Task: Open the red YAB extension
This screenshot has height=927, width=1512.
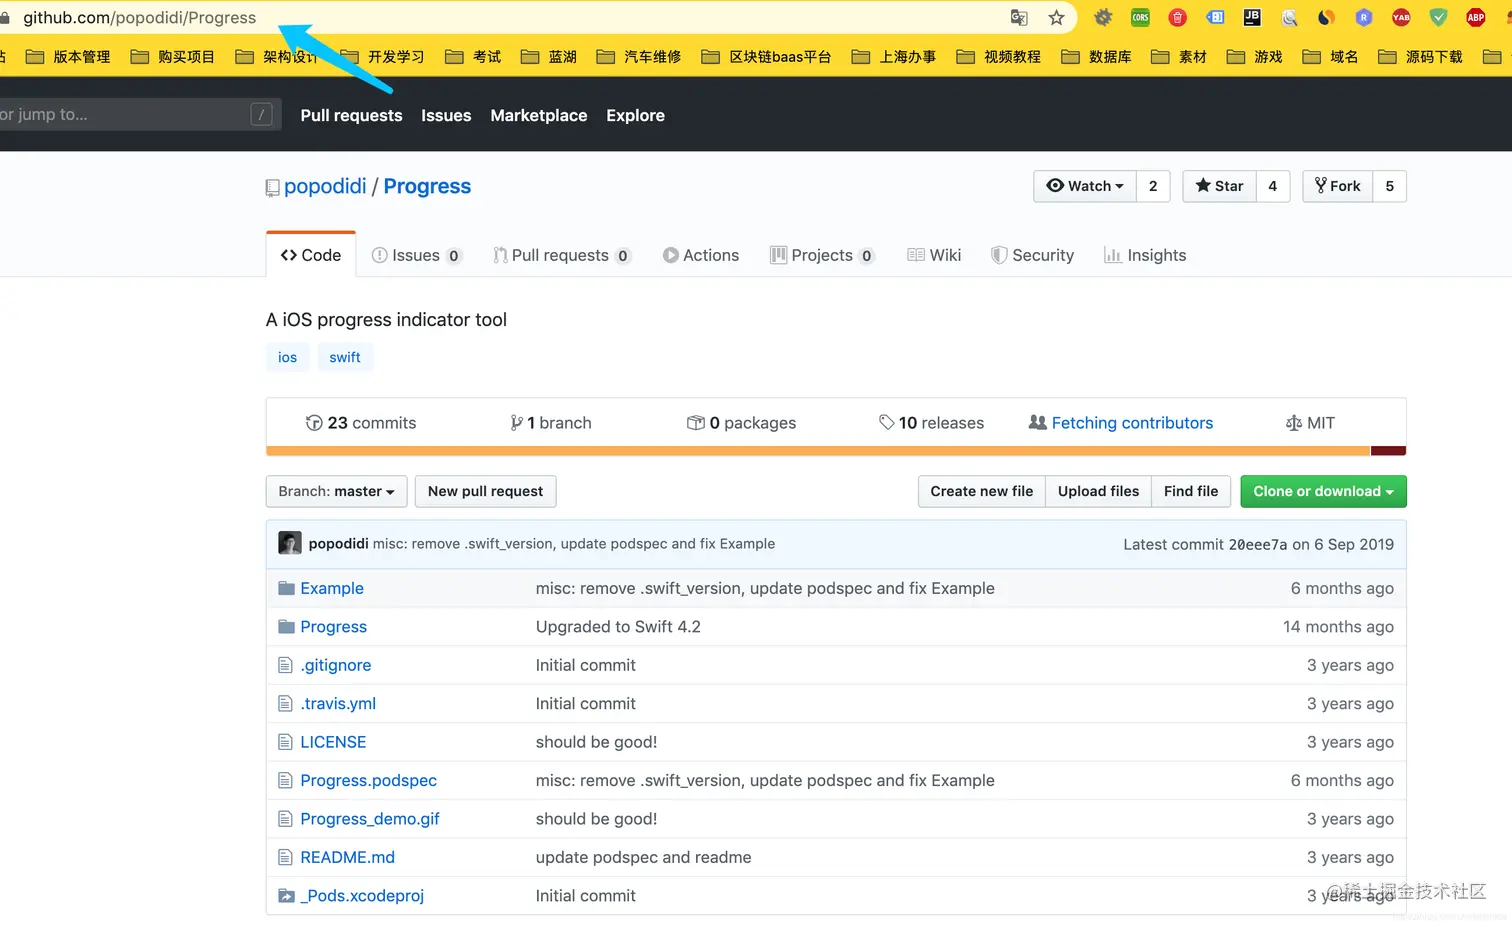Action: (x=1401, y=17)
